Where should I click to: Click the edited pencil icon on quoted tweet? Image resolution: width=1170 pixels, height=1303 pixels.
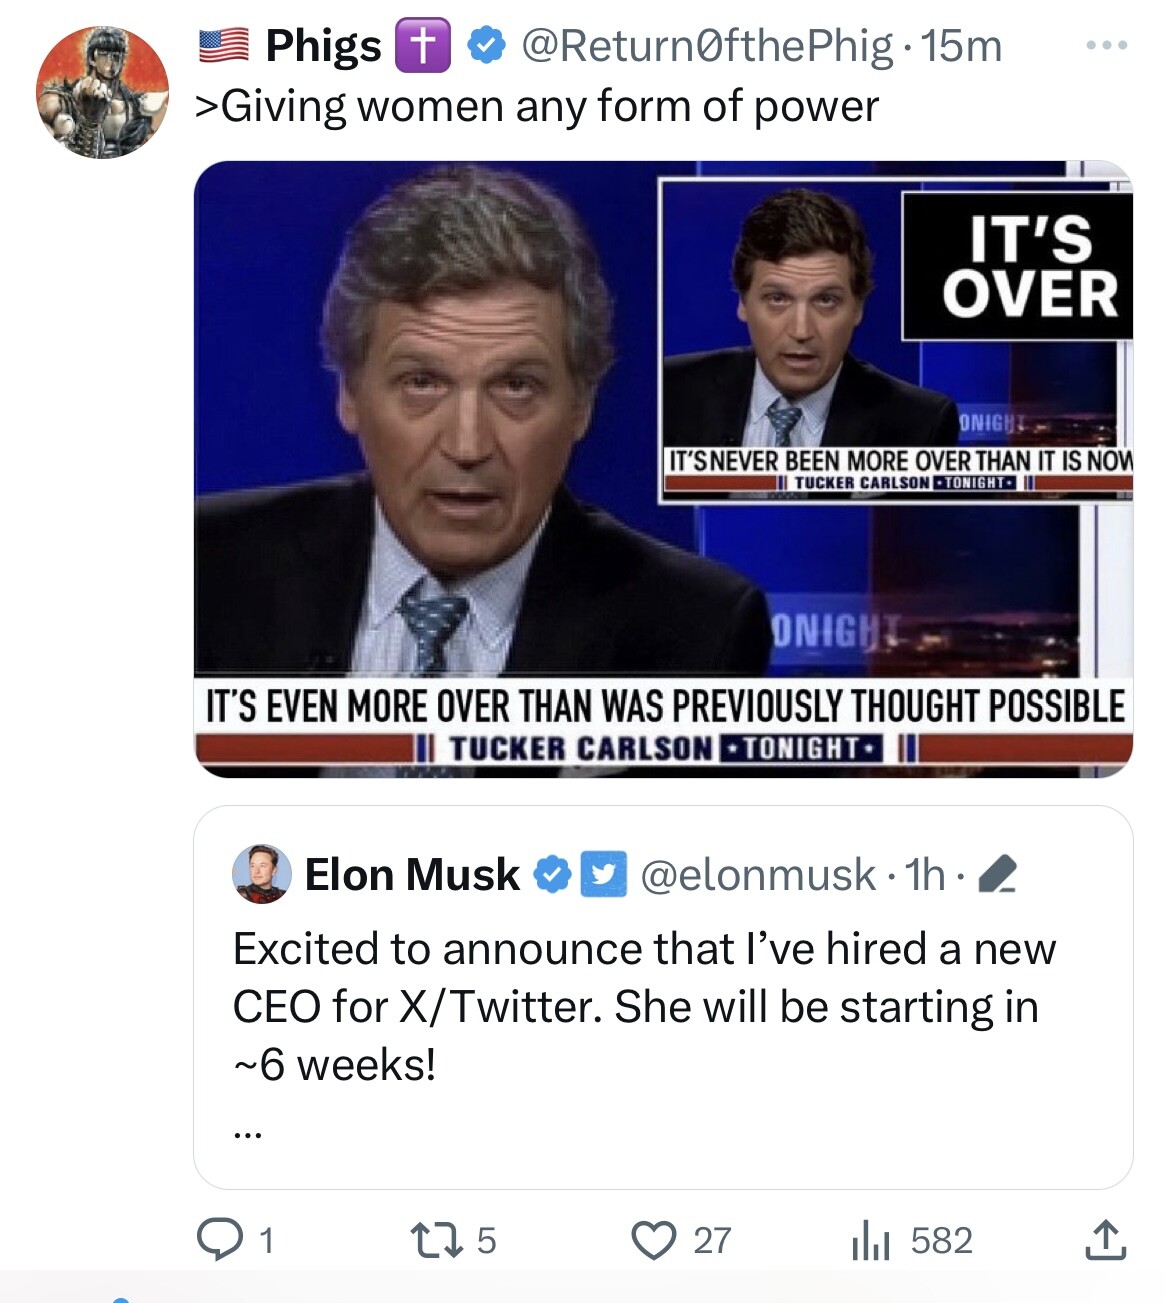pos(996,876)
